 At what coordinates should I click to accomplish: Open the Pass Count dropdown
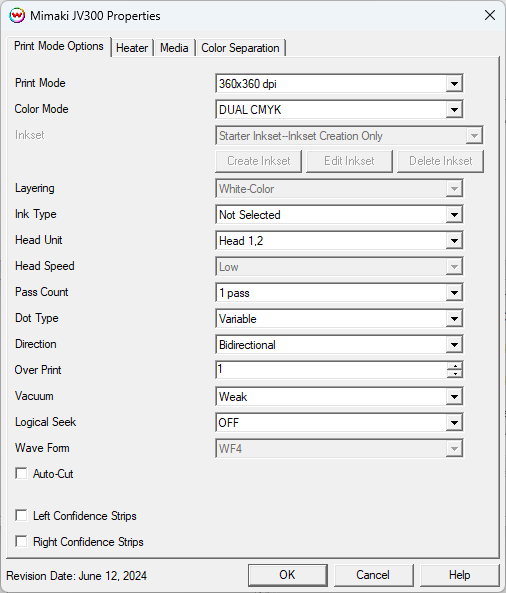[x=339, y=293]
